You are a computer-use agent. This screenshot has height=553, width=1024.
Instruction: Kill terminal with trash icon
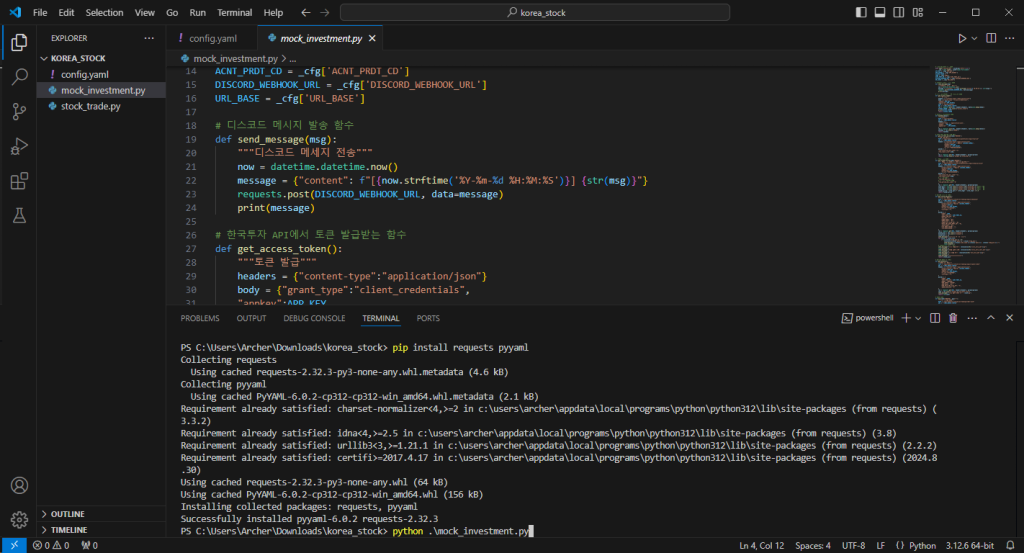pos(953,318)
